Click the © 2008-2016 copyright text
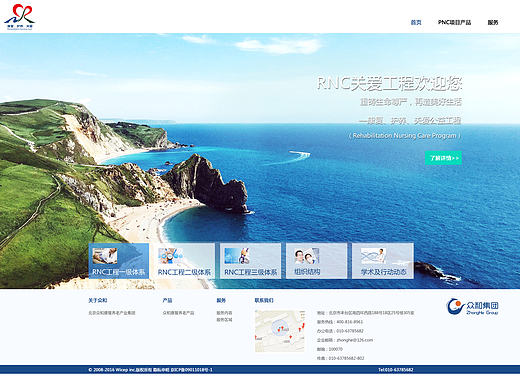Screen dimensions: 520x390 [x=150, y=370]
